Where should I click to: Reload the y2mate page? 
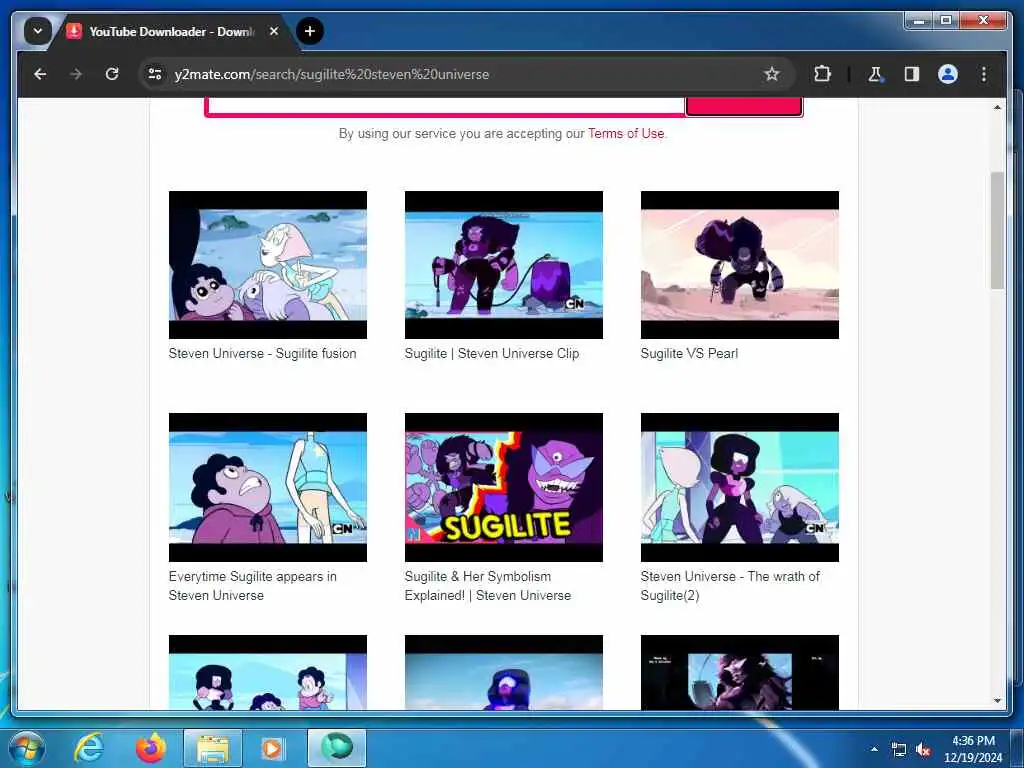(112, 74)
